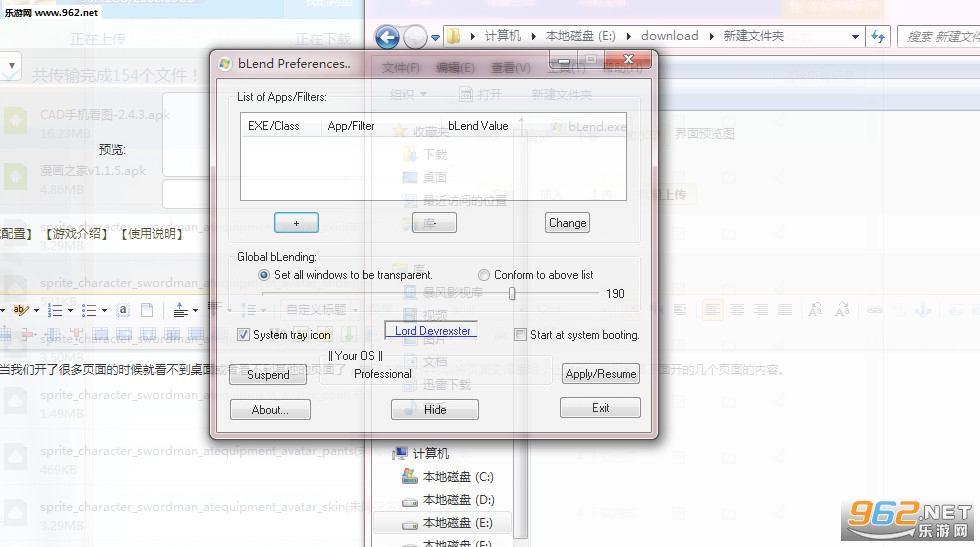Select 本地磁盘 (E:) in Explorer tree
Image resolution: width=980 pixels, height=547 pixels.
point(442,523)
